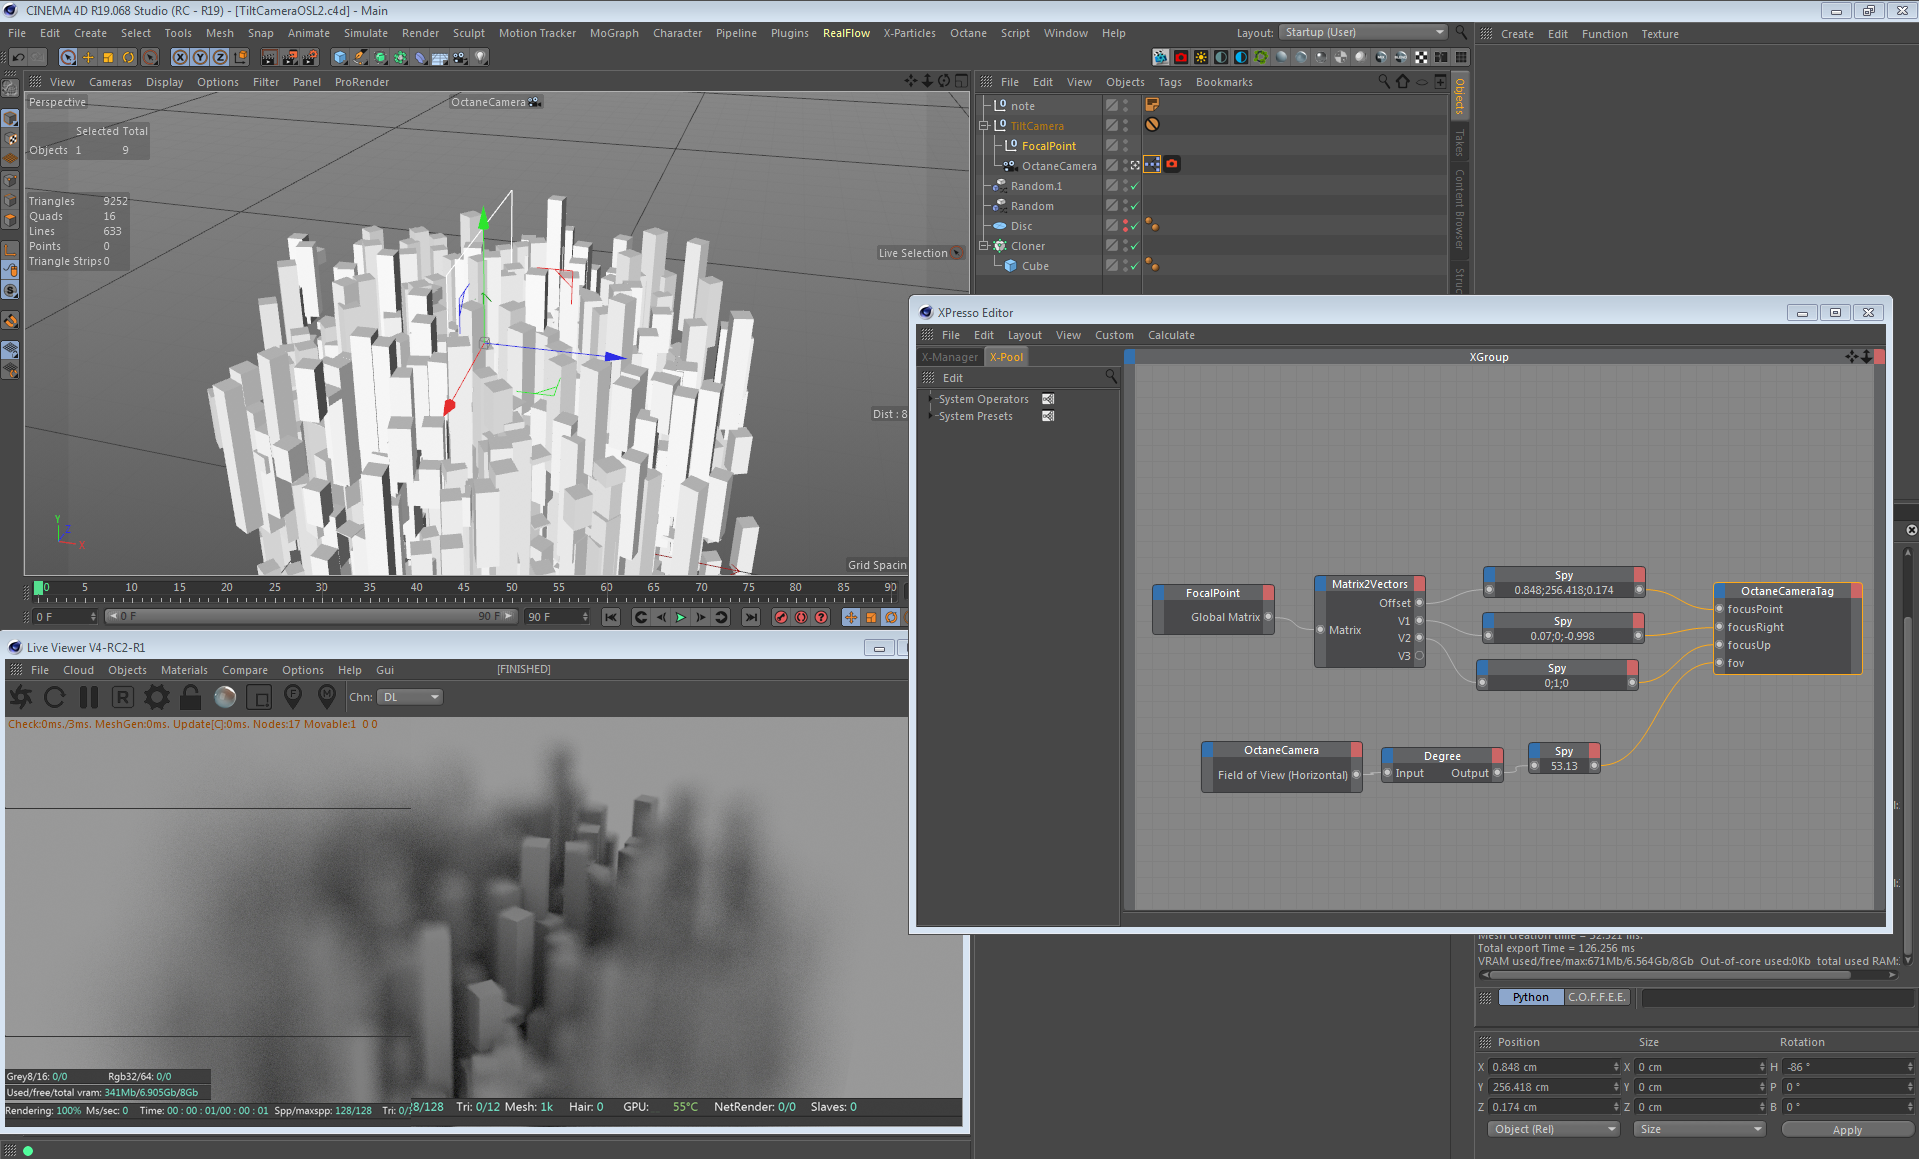Toggle the enable checkmark for Disc
Screen dimensions: 1919x1159
coord(1134,226)
